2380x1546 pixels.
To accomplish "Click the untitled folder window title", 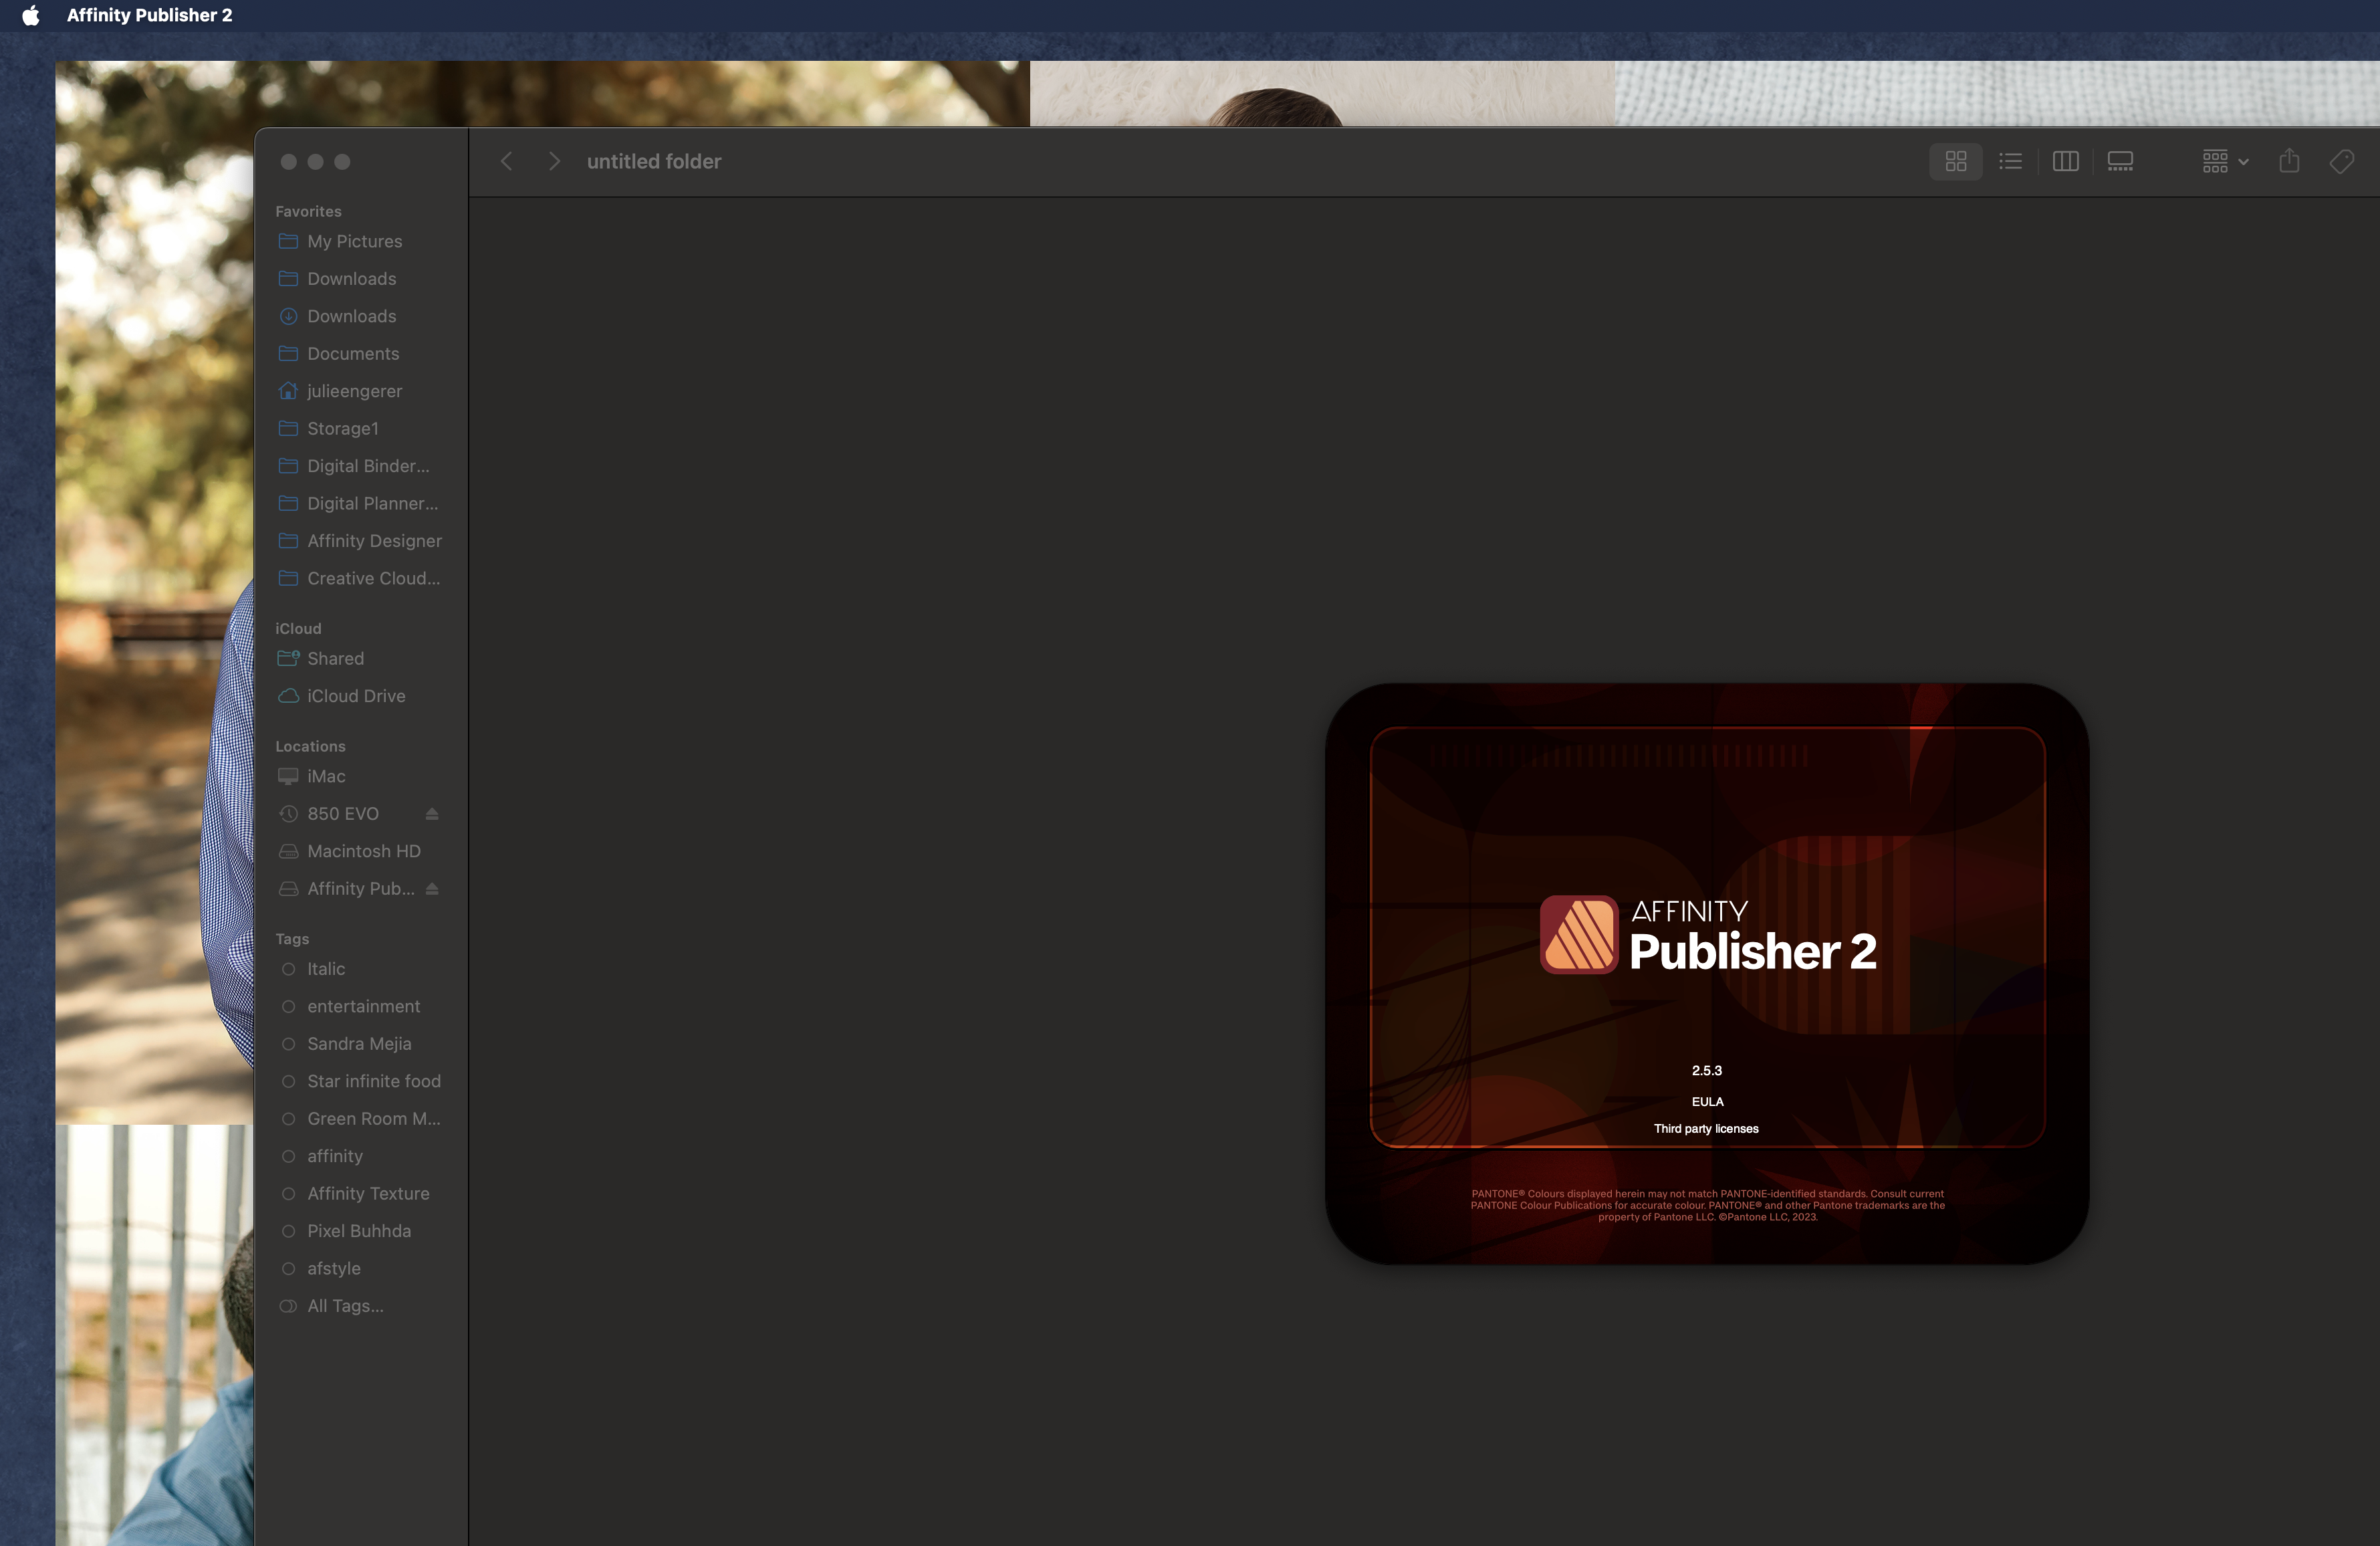I will pyautogui.click(x=654, y=161).
